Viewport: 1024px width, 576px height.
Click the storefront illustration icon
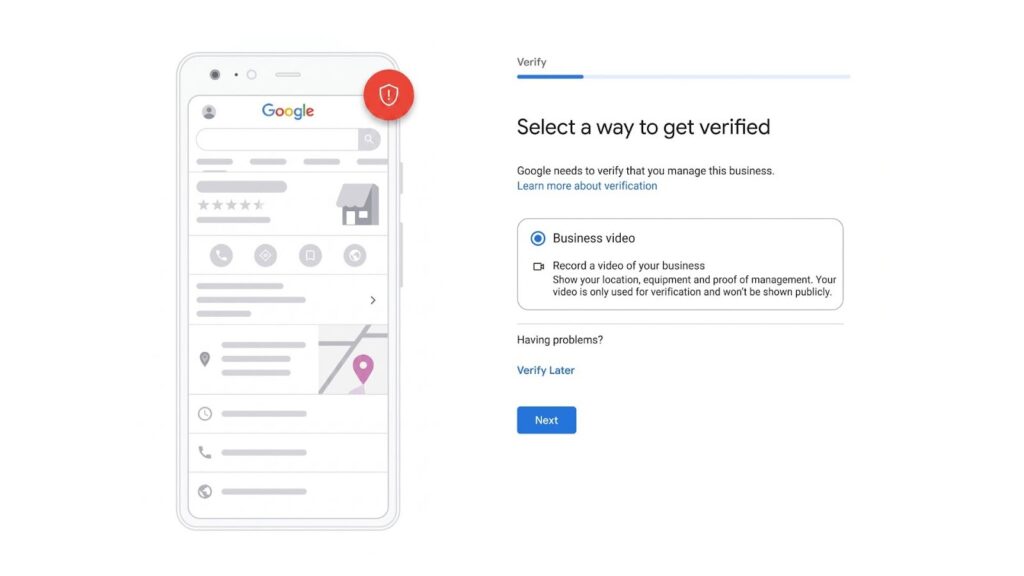coord(358,204)
